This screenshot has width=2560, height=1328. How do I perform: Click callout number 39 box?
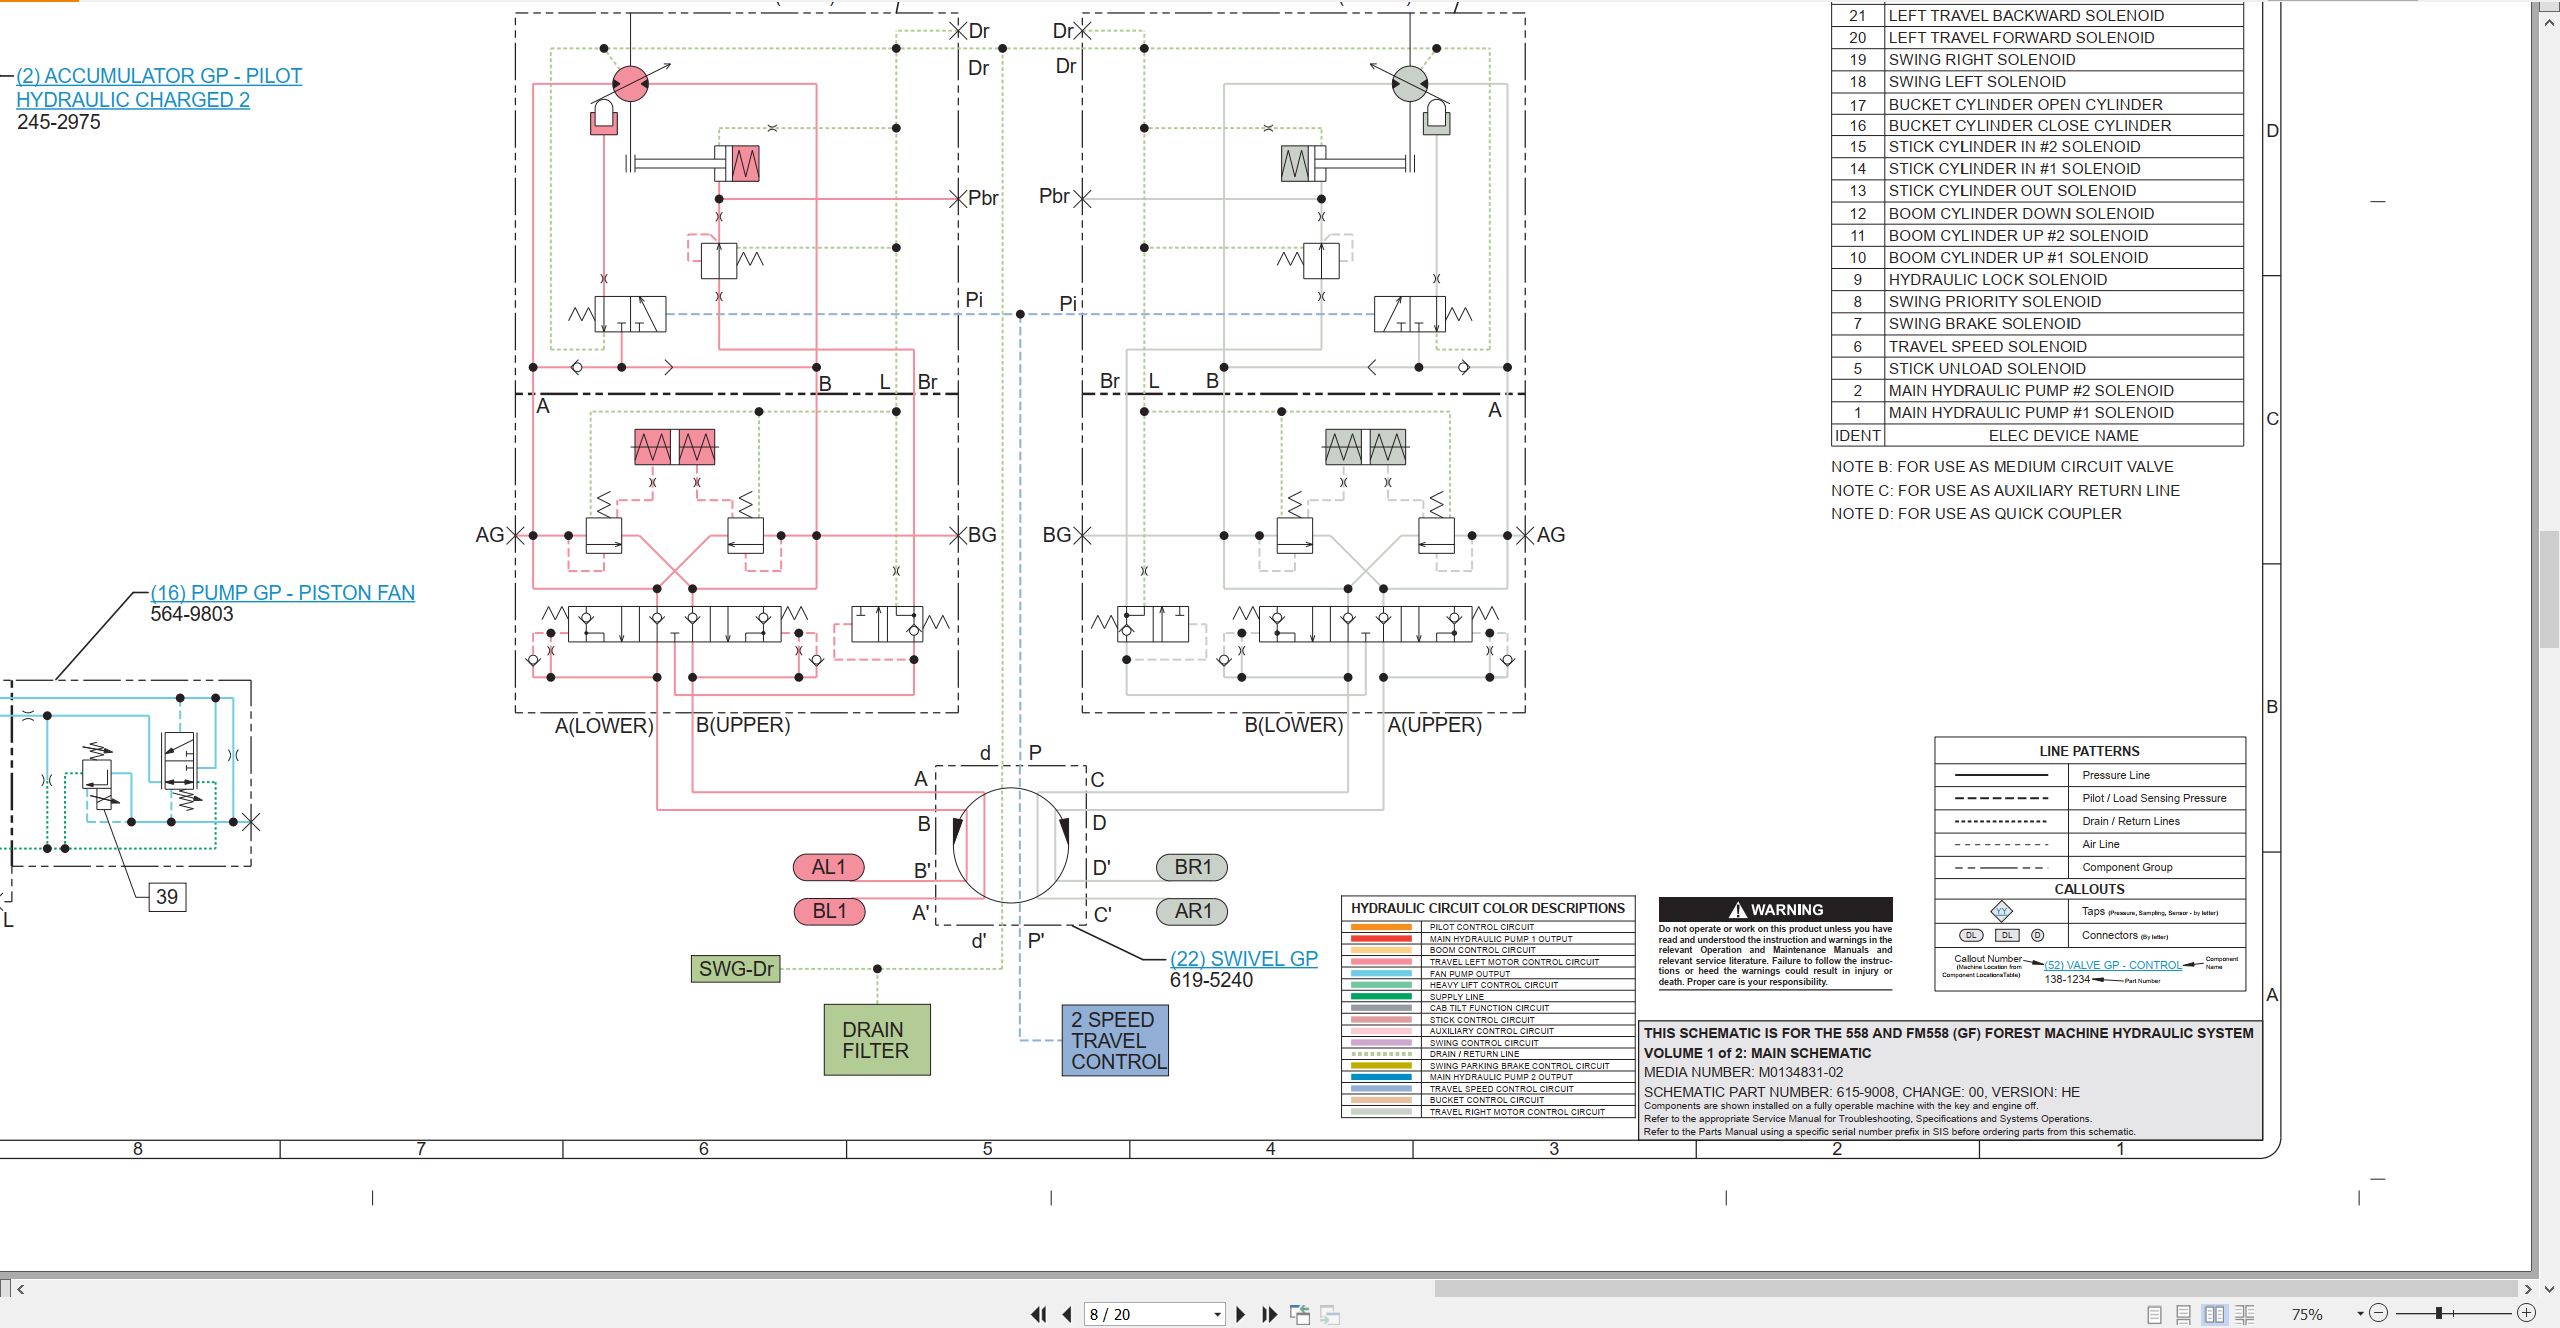[167, 897]
